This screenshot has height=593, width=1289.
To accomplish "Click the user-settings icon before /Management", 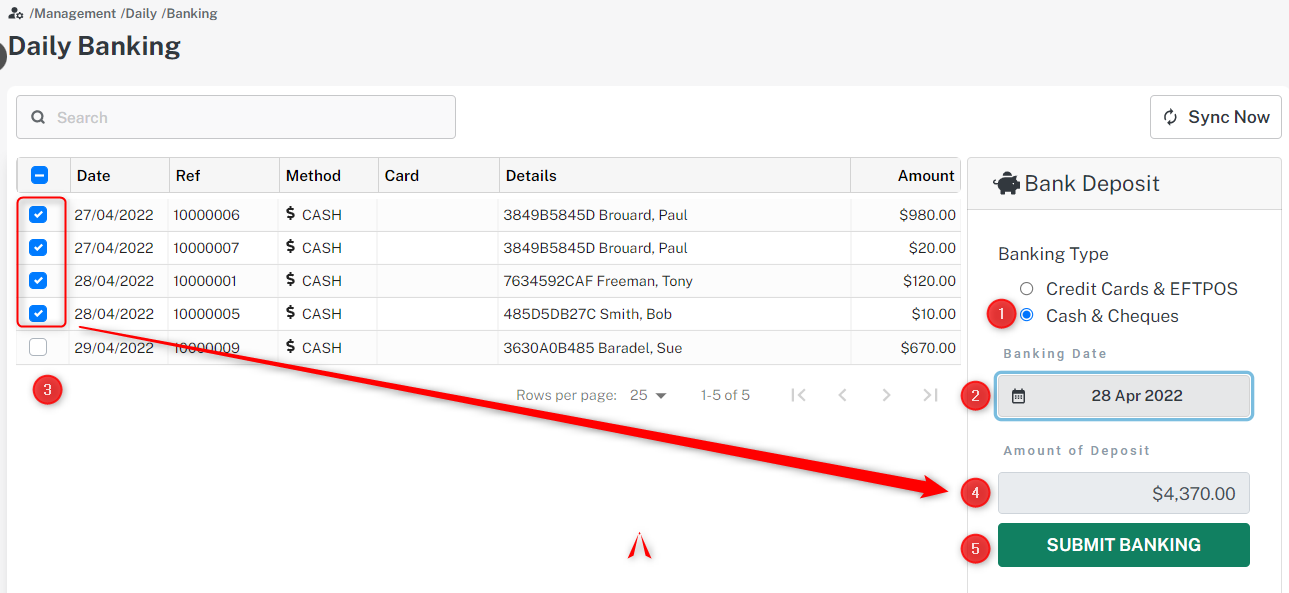I will (16, 14).
